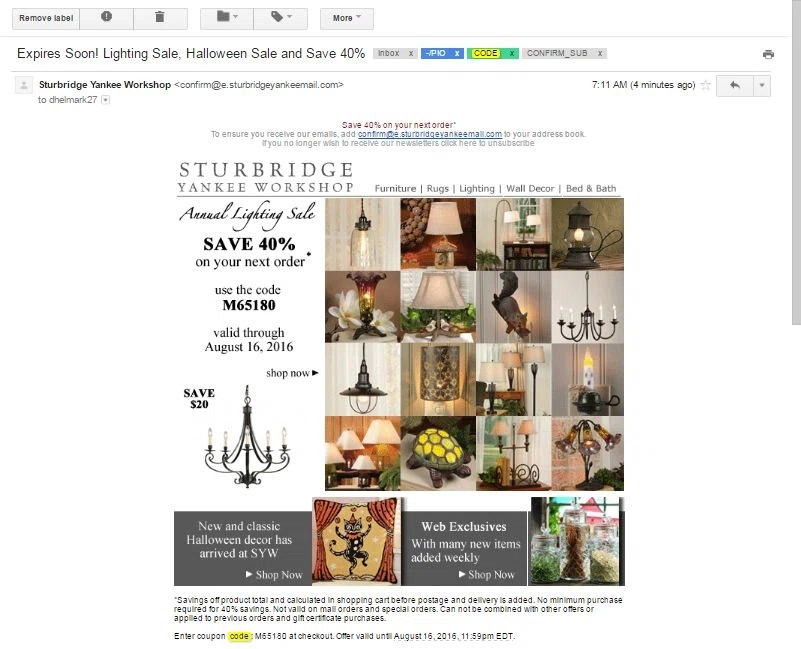Click the black lantern lamp thumbnail
The height and width of the screenshot is (649, 801).
click(587, 235)
